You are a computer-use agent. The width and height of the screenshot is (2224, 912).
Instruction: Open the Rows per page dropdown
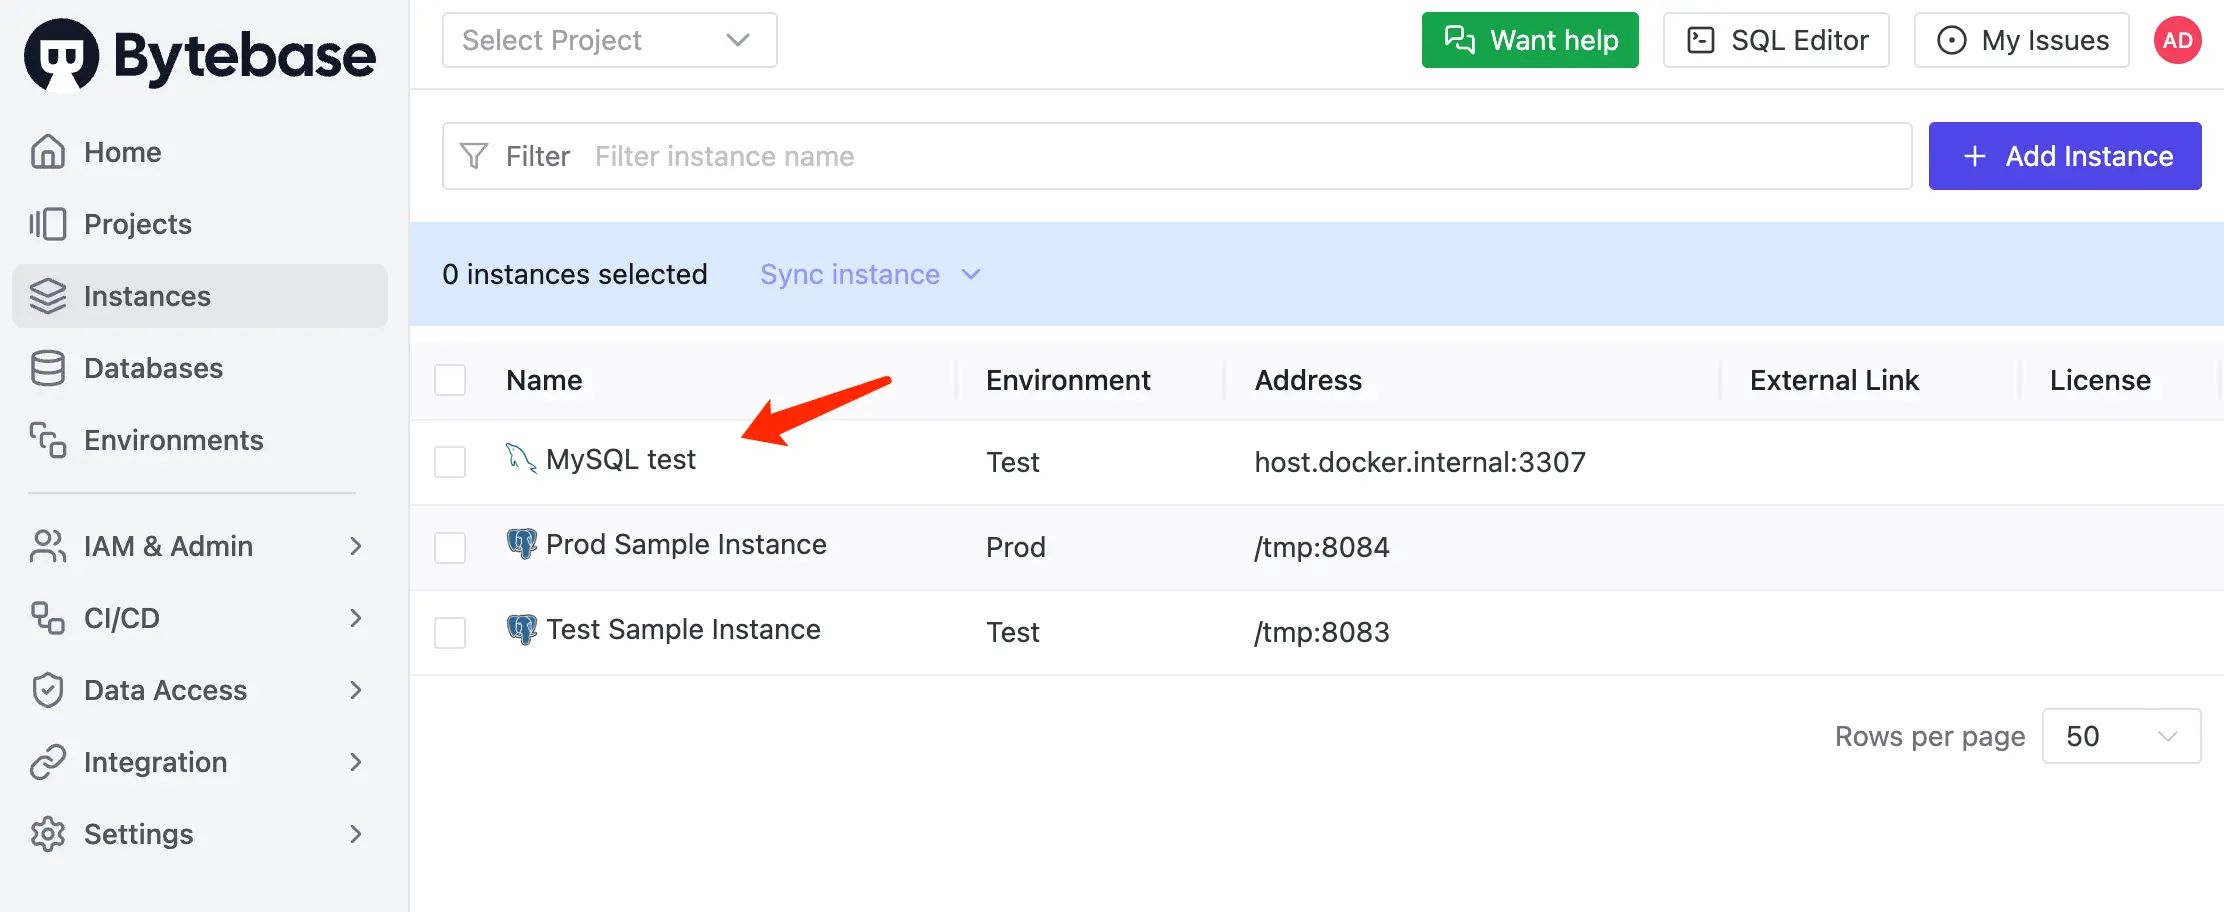[x=2121, y=736]
